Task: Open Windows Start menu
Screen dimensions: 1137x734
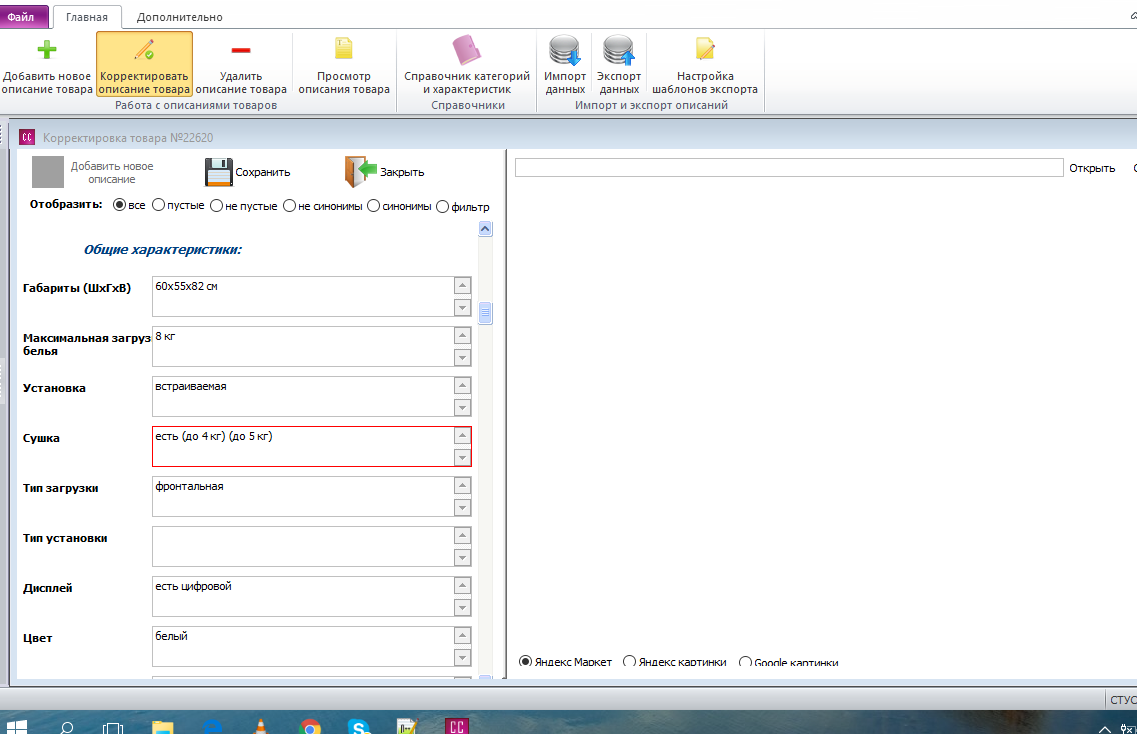Action: tap(16, 727)
